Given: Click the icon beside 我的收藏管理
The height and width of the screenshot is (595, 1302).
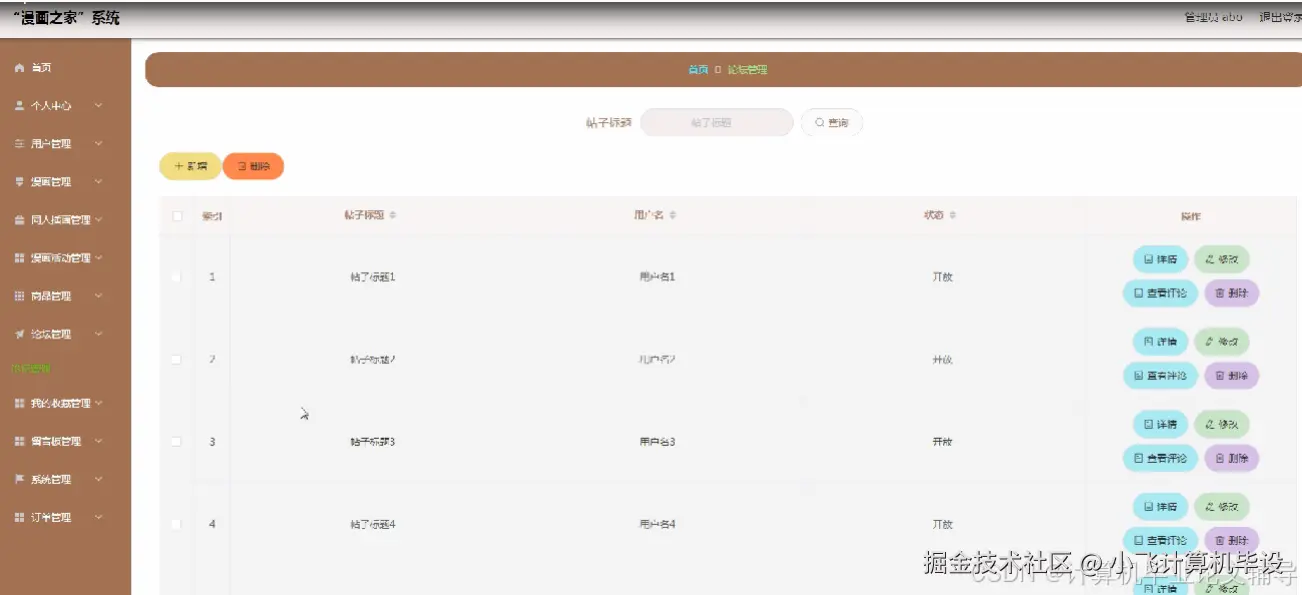Looking at the screenshot, I should click(x=19, y=403).
